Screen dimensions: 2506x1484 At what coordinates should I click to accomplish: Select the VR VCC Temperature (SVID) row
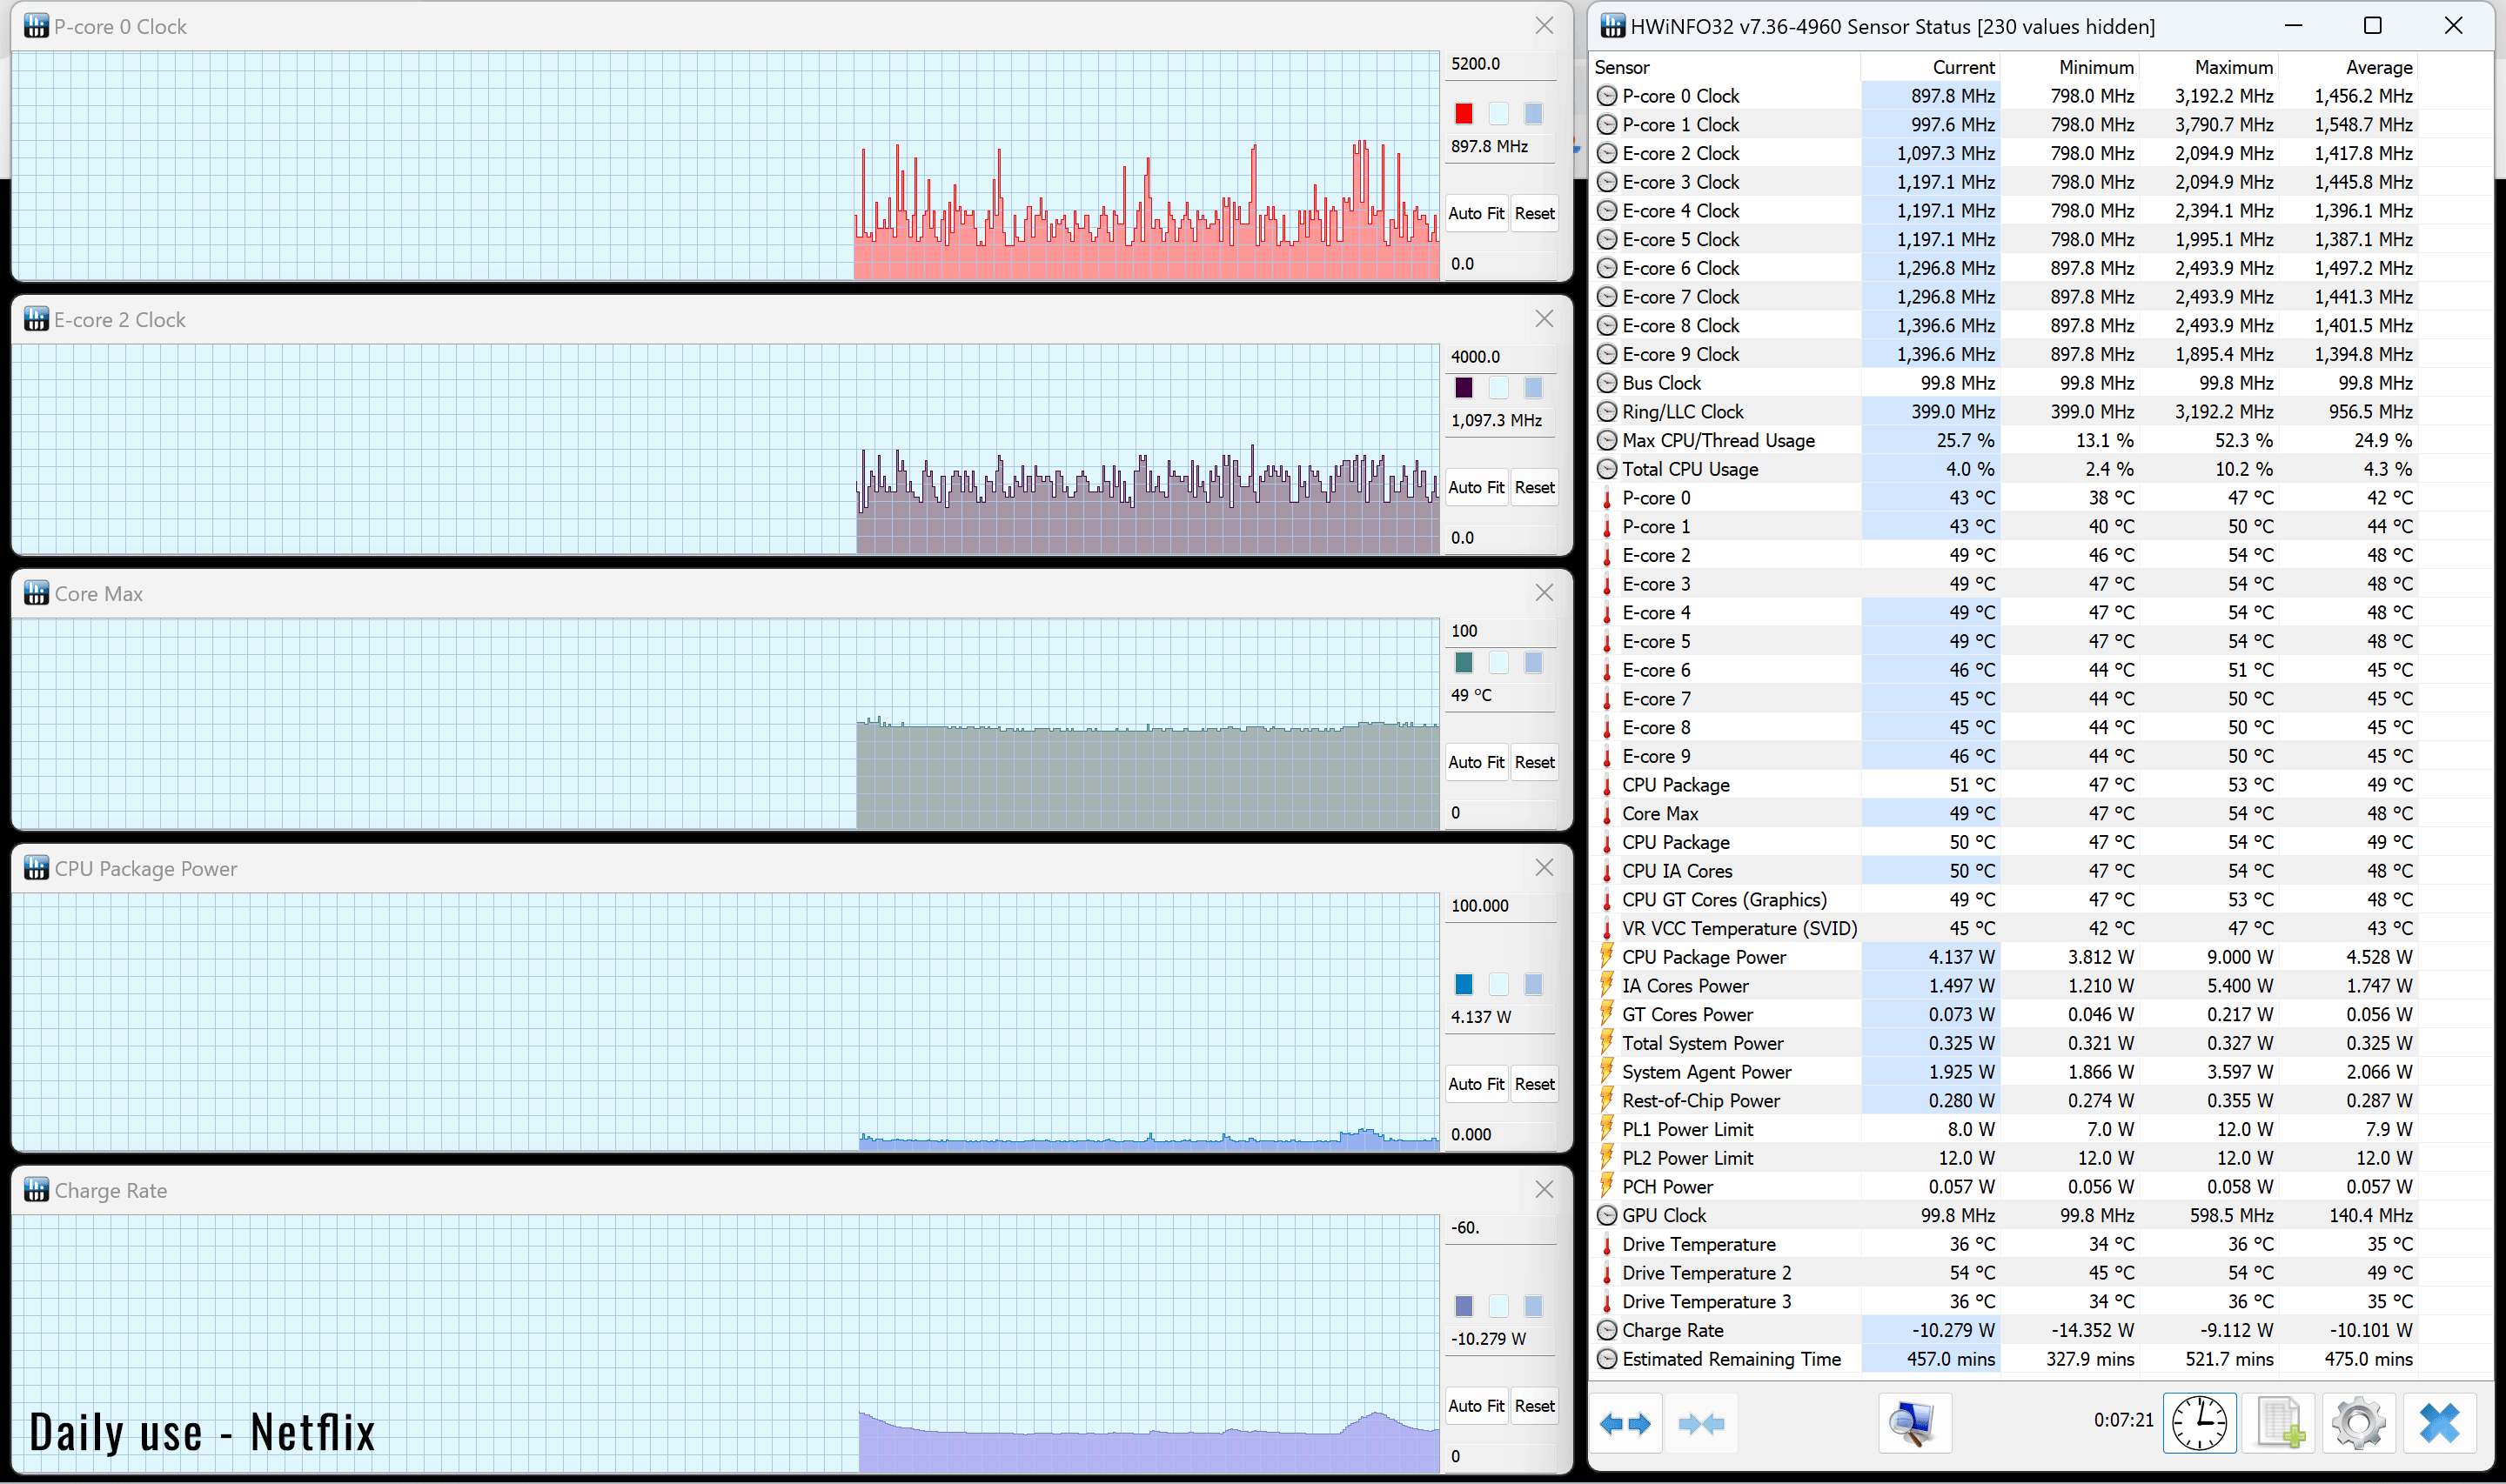click(x=2004, y=929)
